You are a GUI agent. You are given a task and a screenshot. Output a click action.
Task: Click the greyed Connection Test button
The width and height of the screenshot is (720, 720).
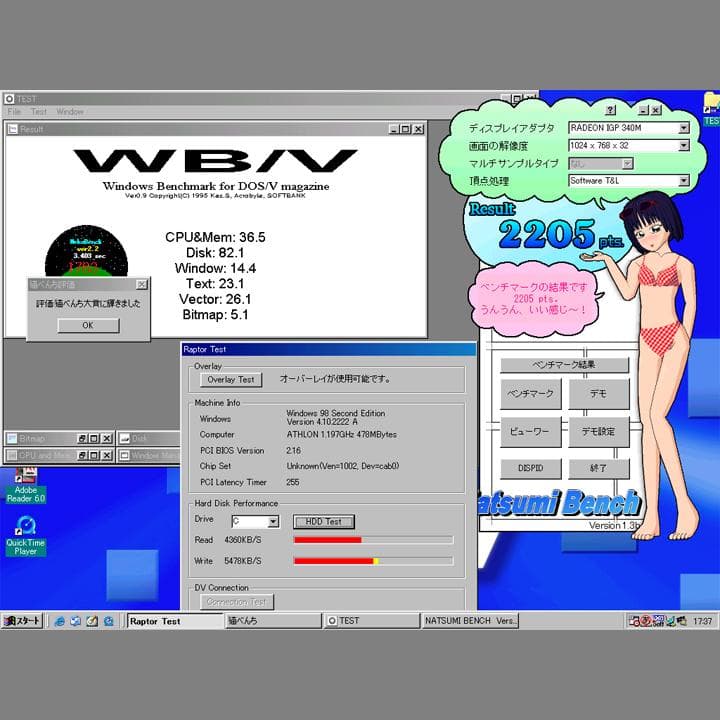(237, 602)
